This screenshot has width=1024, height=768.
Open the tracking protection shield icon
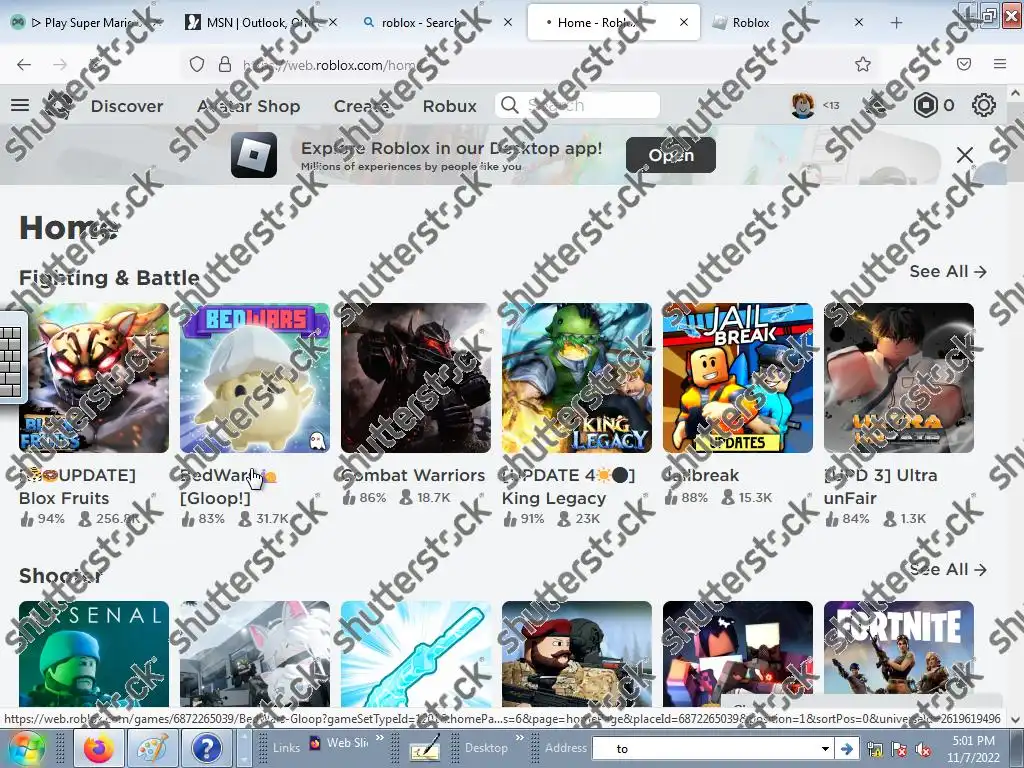coord(197,64)
